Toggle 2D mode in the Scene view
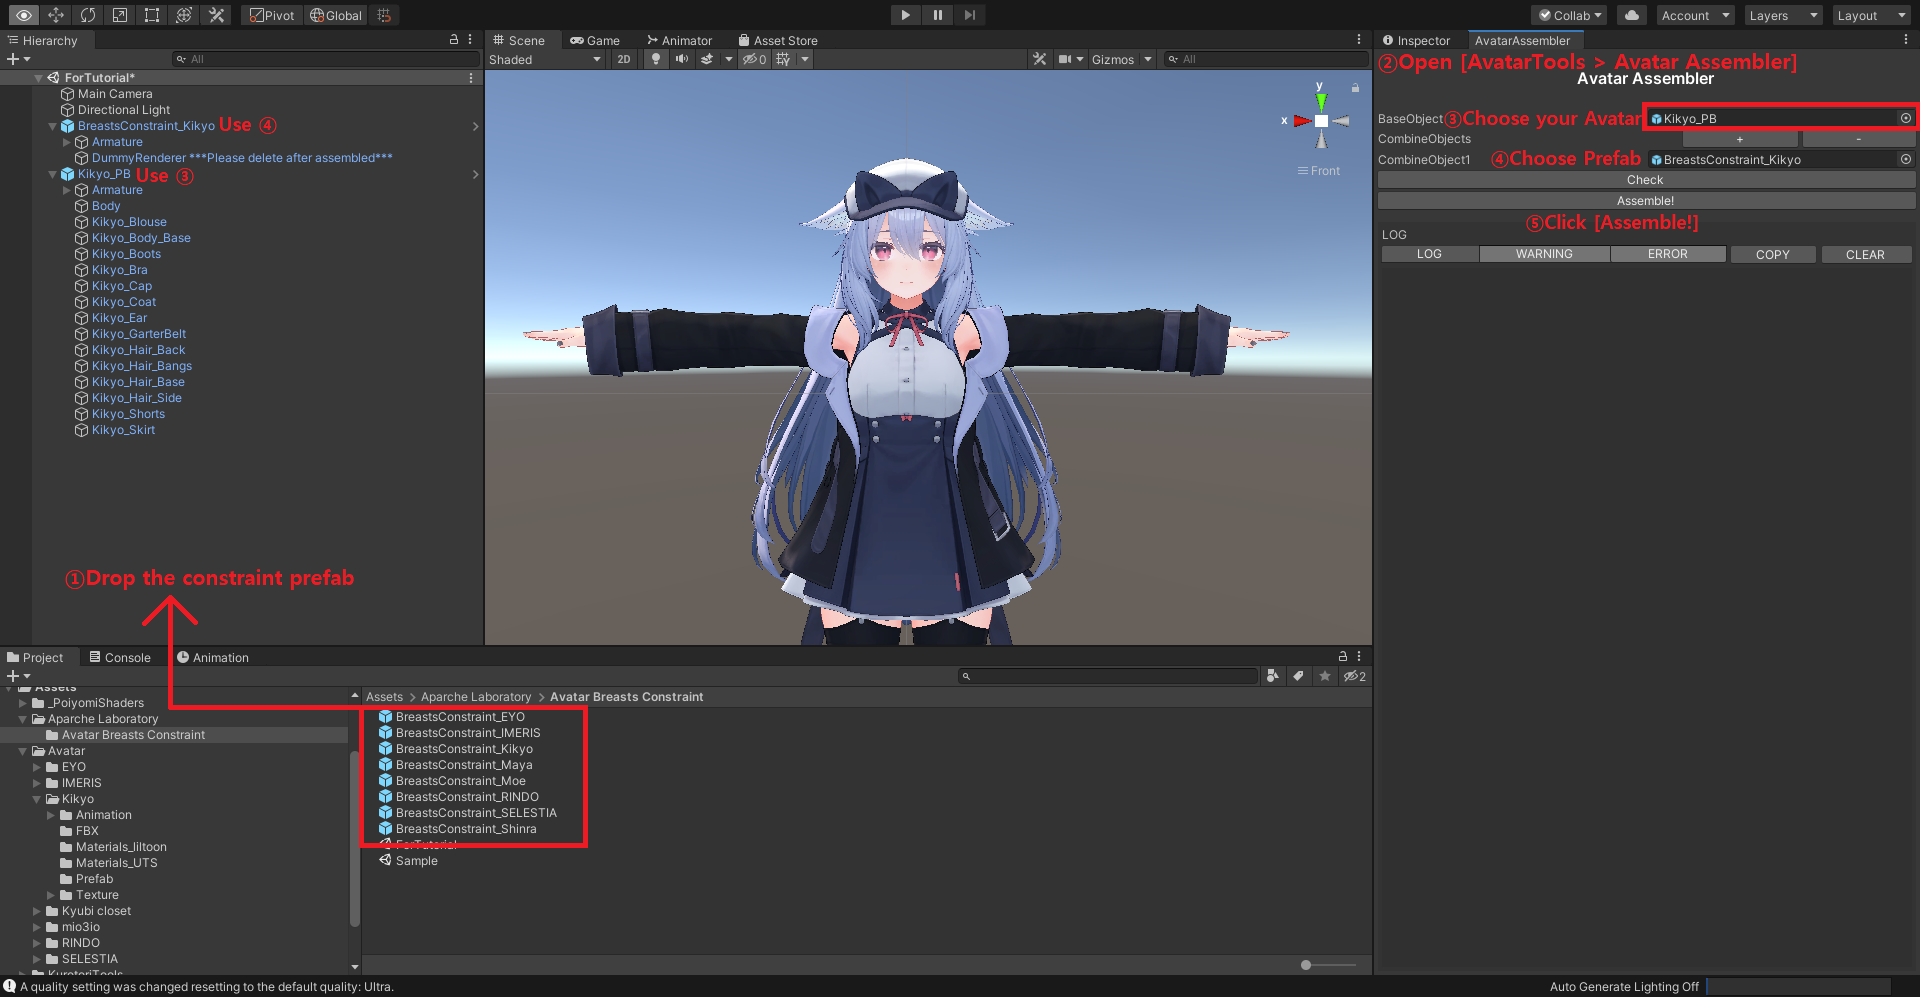 point(623,59)
